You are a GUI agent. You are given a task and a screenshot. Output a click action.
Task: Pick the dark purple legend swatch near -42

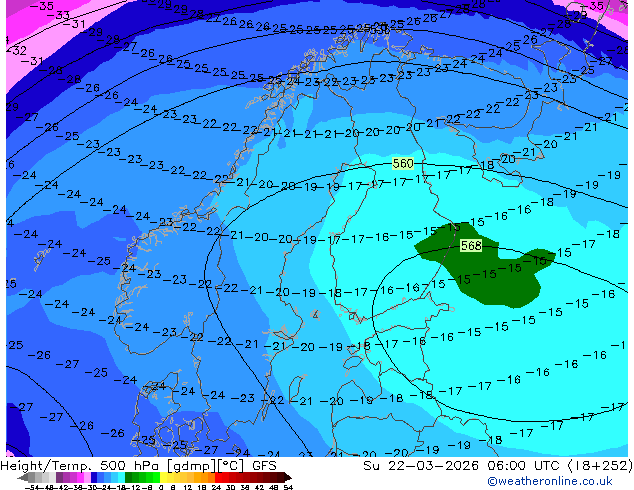pyautogui.click(x=59, y=477)
